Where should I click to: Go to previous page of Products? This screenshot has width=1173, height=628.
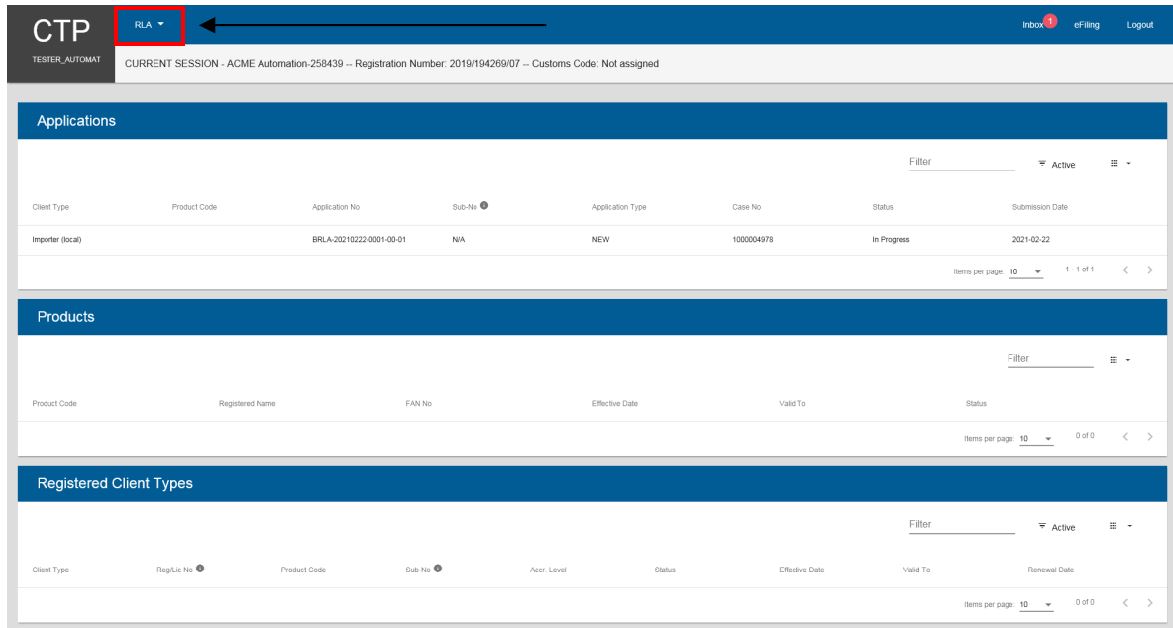1125,436
